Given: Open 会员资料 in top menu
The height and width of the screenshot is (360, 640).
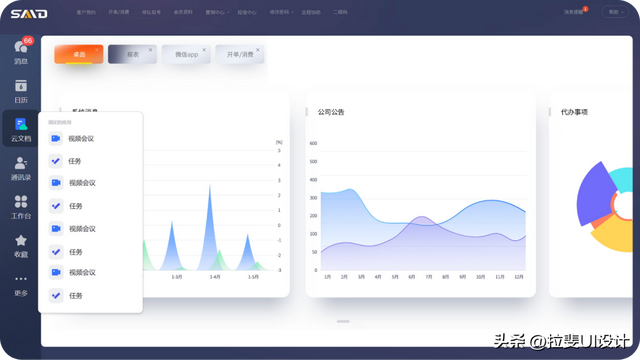Looking at the screenshot, I should pos(183,12).
